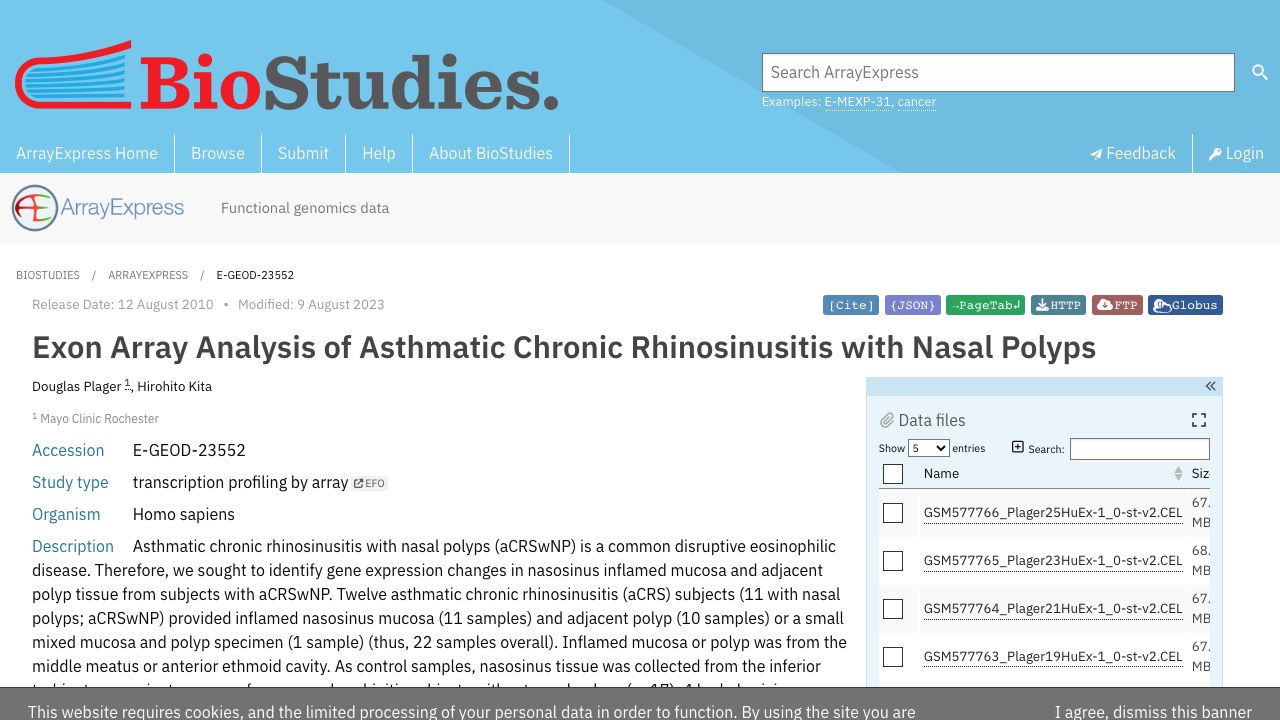Check the GSM577766_Plager25HuEx file checkbox
Image resolution: width=1280 pixels, height=720 pixels.
[x=893, y=513]
